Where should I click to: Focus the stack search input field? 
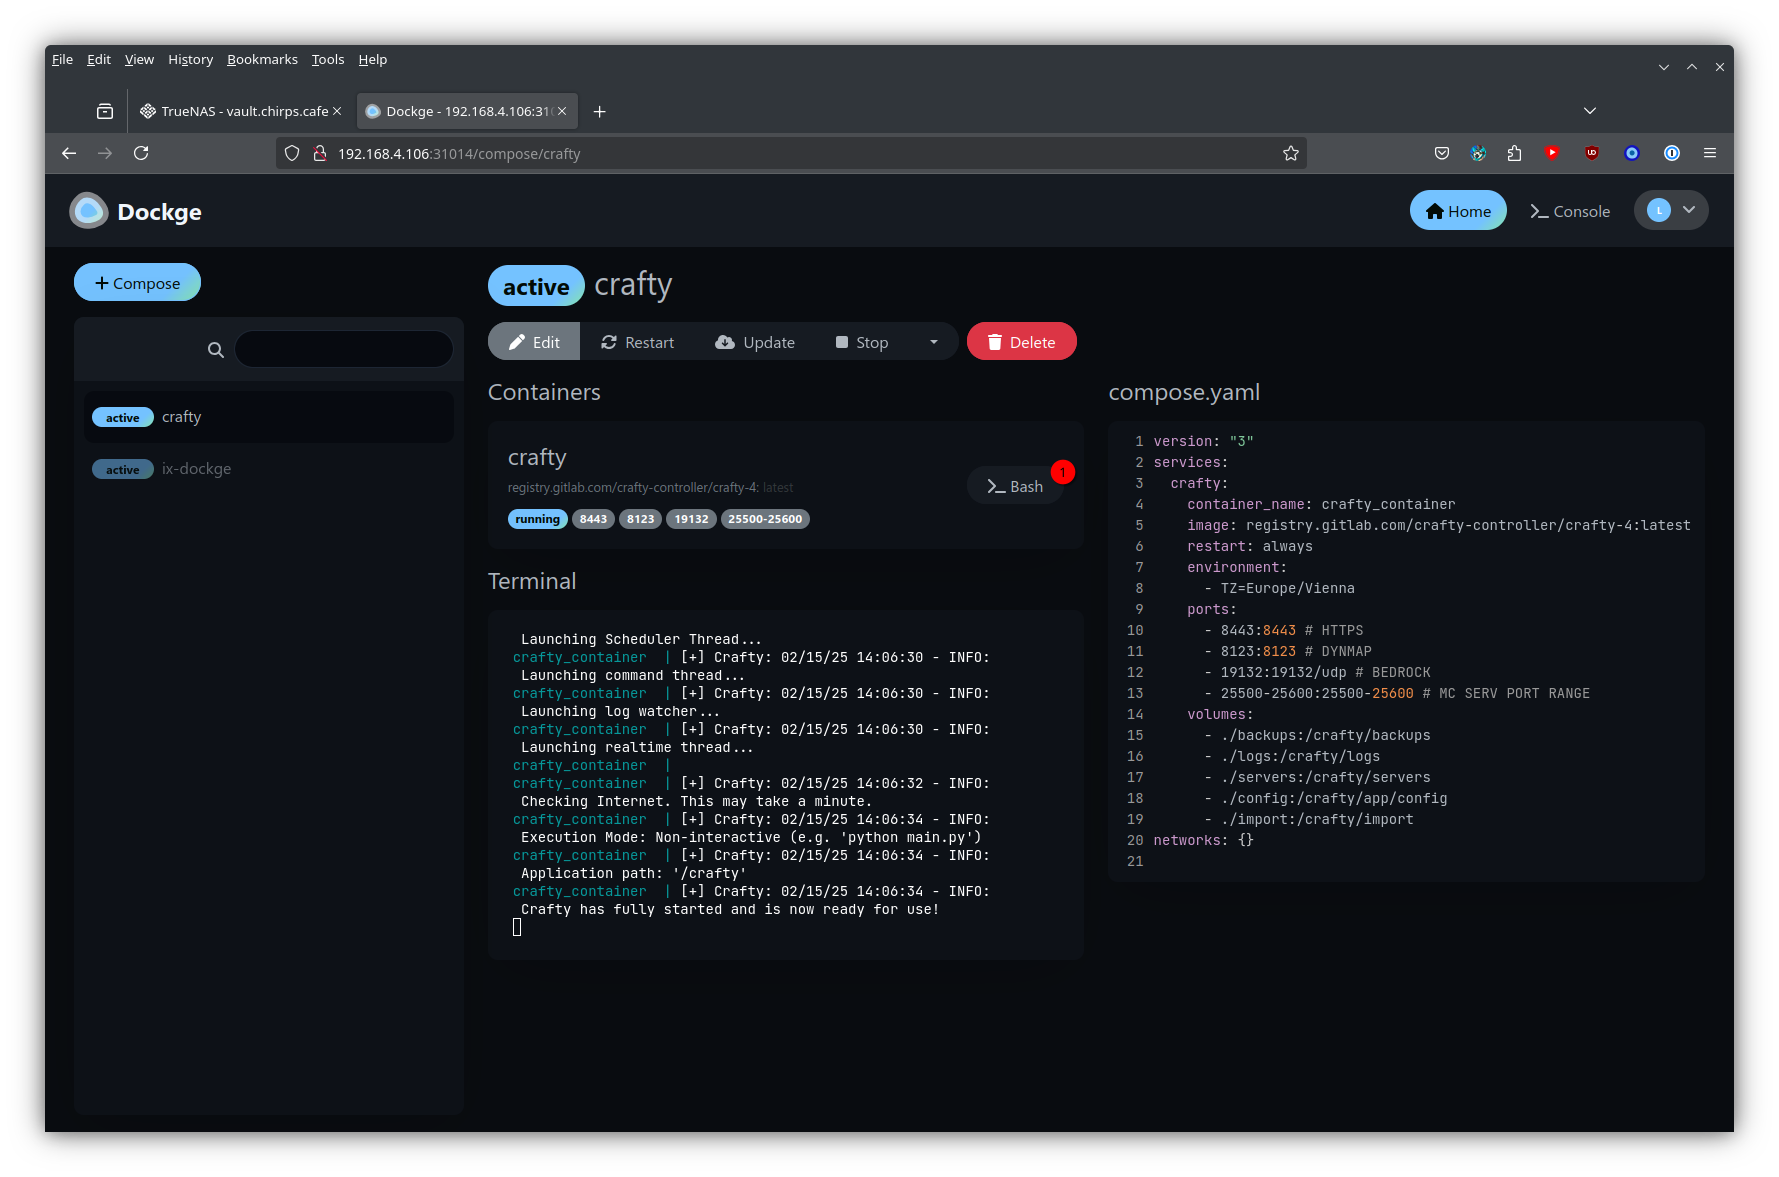[343, 350]
